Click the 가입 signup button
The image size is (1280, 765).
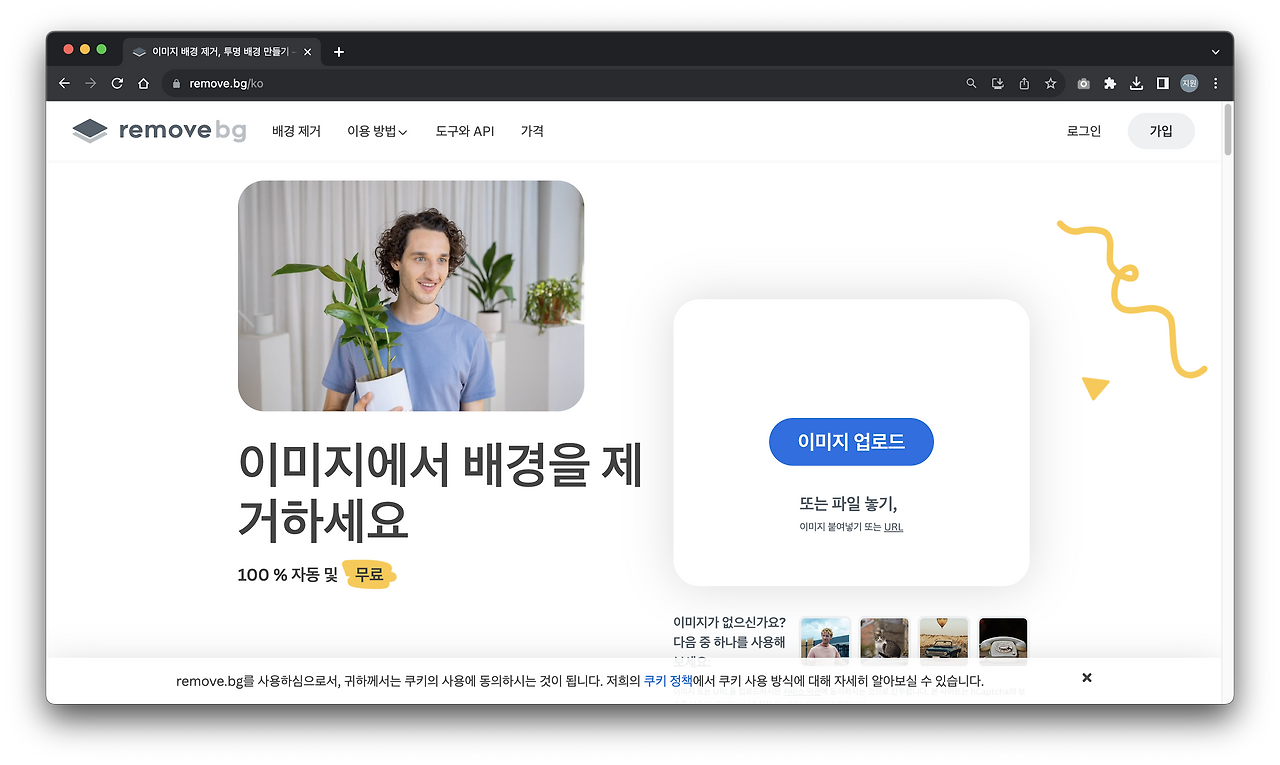pyautogui.click(x=1161, y=130)
